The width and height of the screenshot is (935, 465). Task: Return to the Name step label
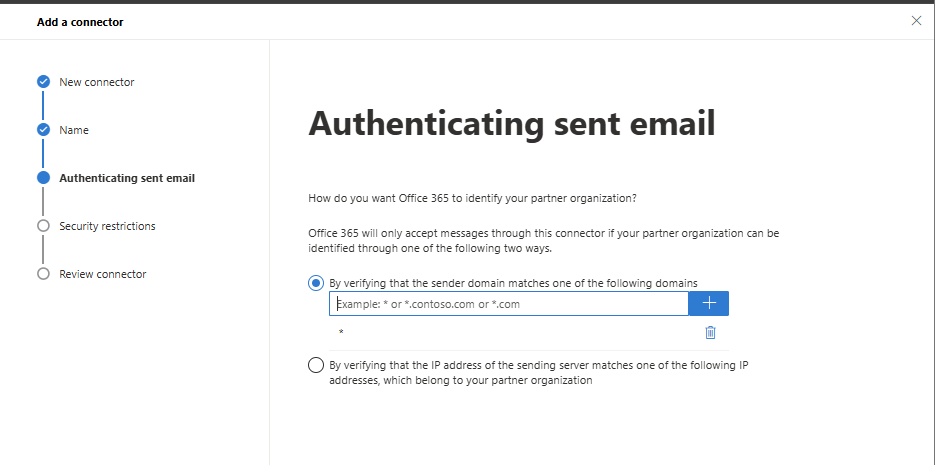tap(74, 130)
